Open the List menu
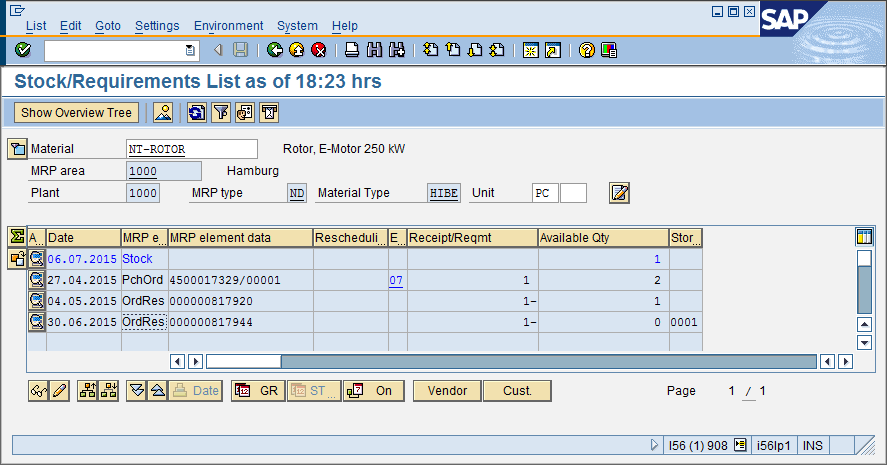This screenshot has width=887, height=465. click(x=36, y=26)
